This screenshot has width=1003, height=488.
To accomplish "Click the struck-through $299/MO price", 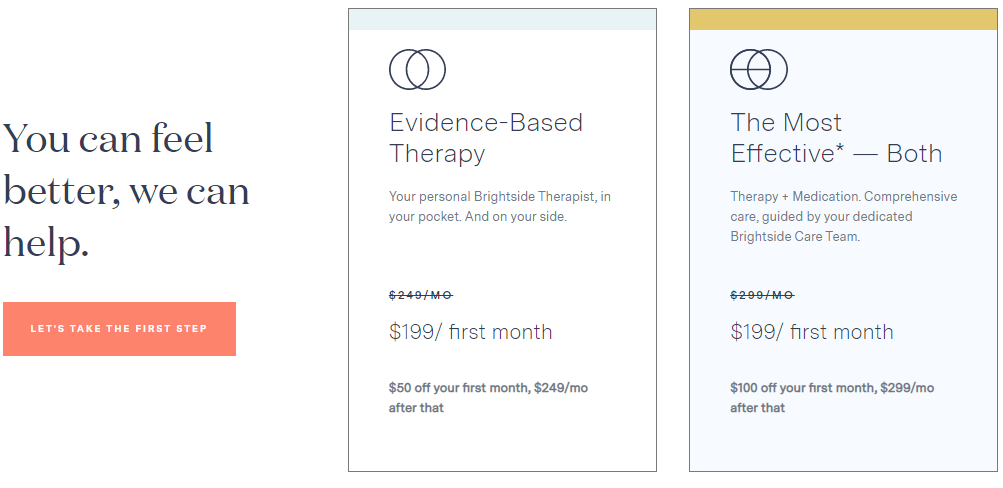I will point(762,295).
